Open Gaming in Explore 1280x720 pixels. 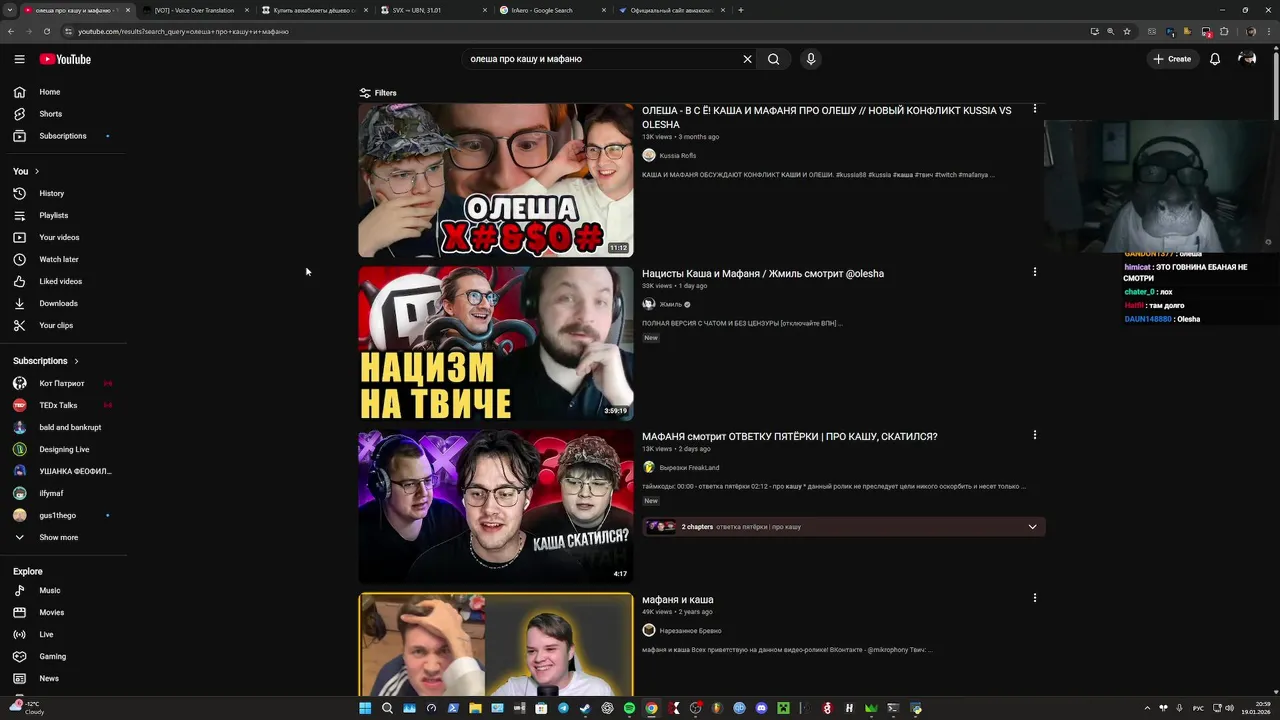(x=63, y=656)
